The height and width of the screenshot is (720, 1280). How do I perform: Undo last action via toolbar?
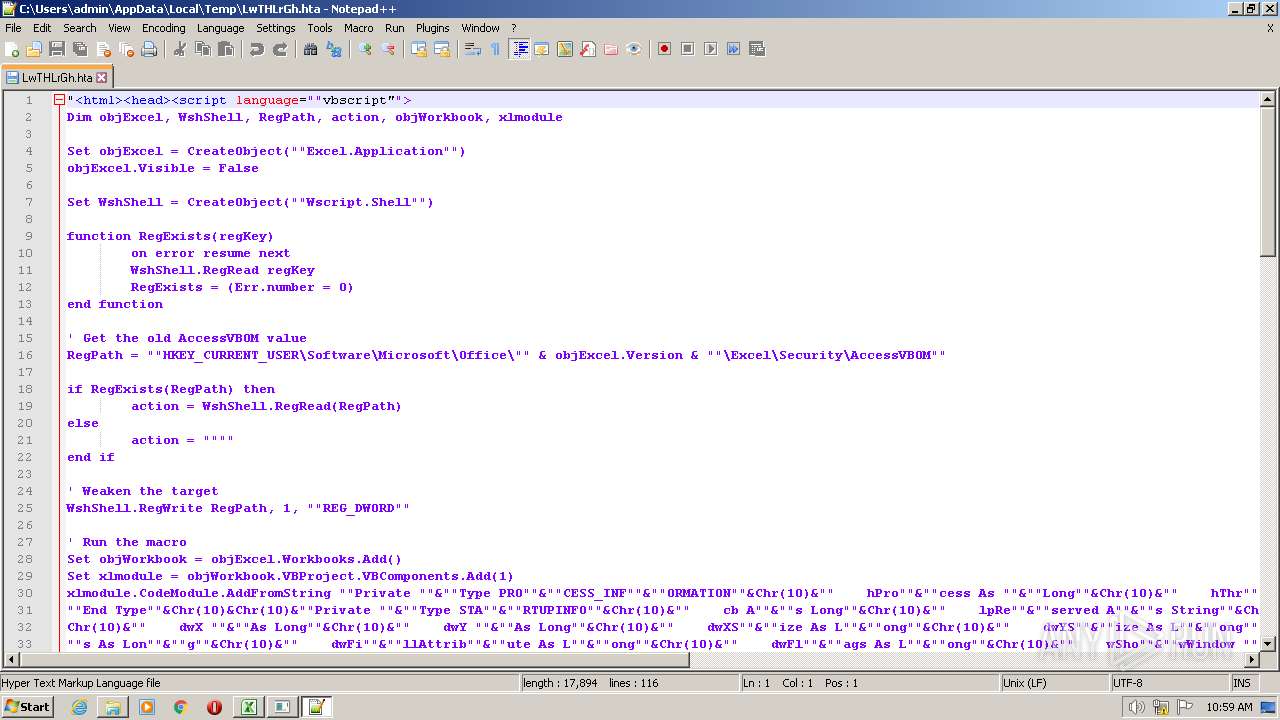(257, 49)
